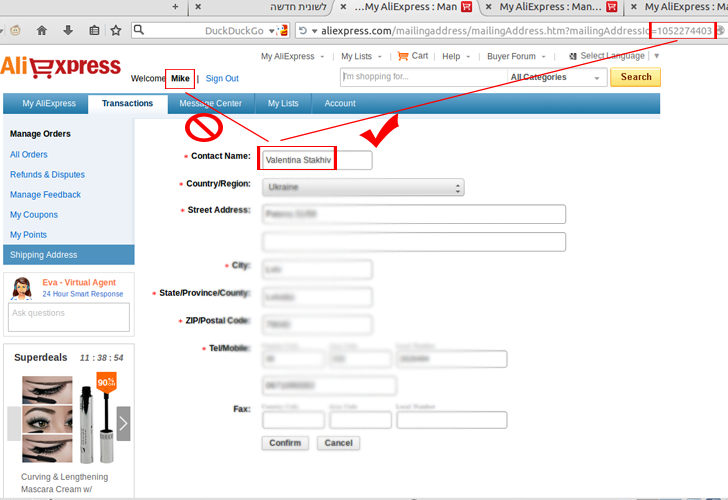Open Country/Region dropdown showing Ukraine

tap(363, 188)
